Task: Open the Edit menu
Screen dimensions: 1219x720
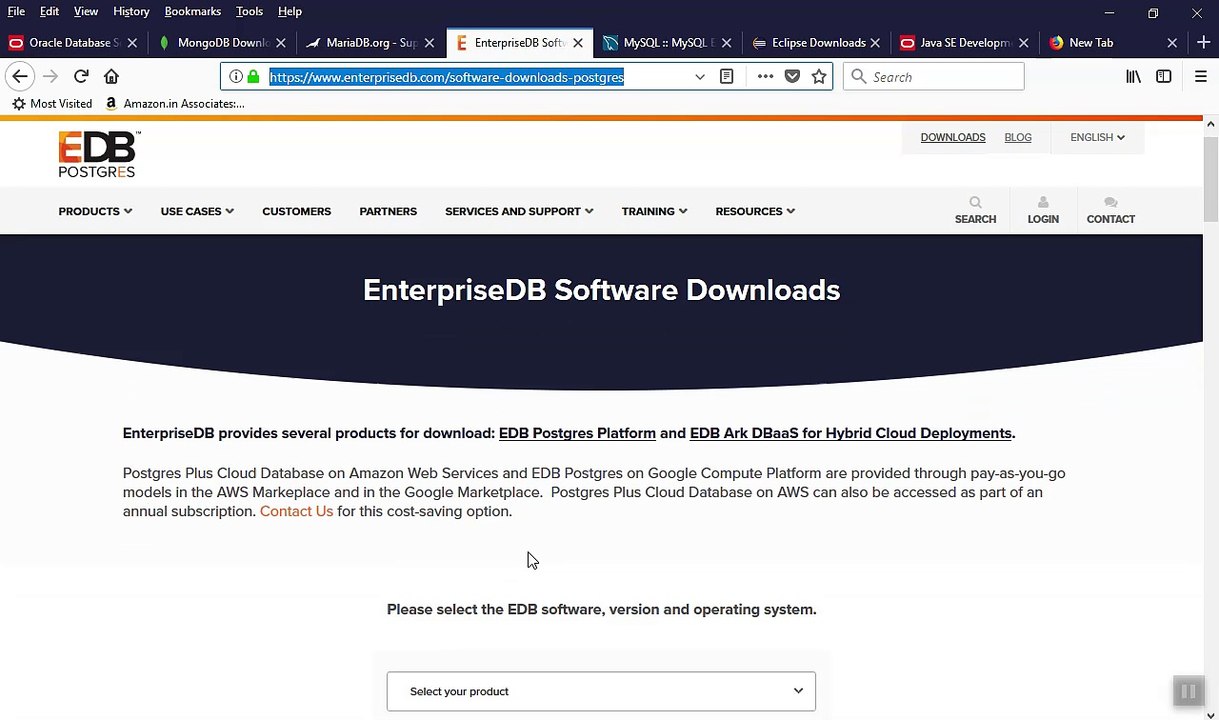Action: pyautogui.click(x=49, y=11)
